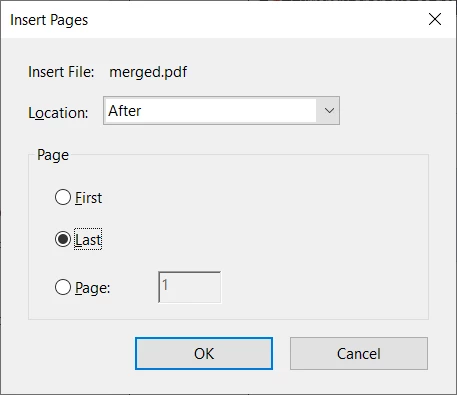Click the "Page:" option label text
Screen dimensions: 457x395
click(92, 288)
